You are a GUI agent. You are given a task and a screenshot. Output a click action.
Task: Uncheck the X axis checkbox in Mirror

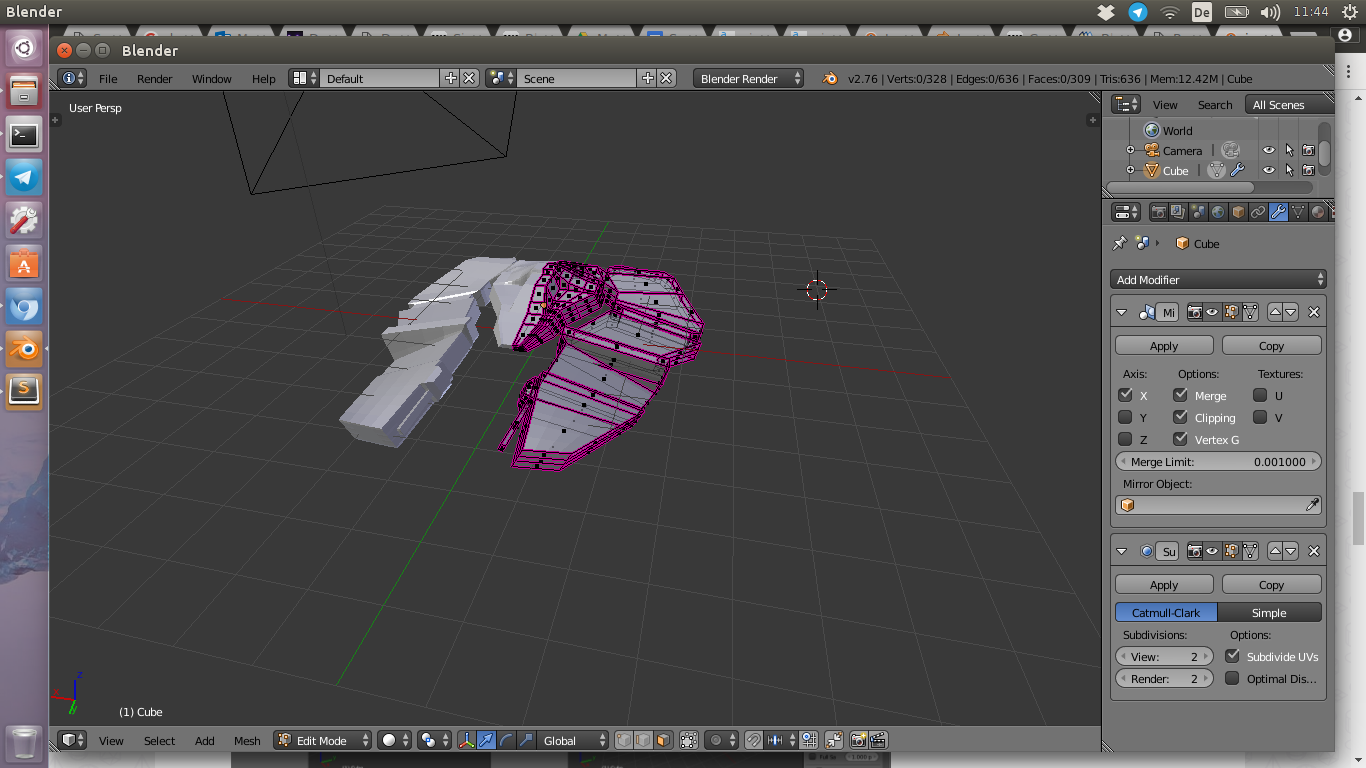[1125, 395]
